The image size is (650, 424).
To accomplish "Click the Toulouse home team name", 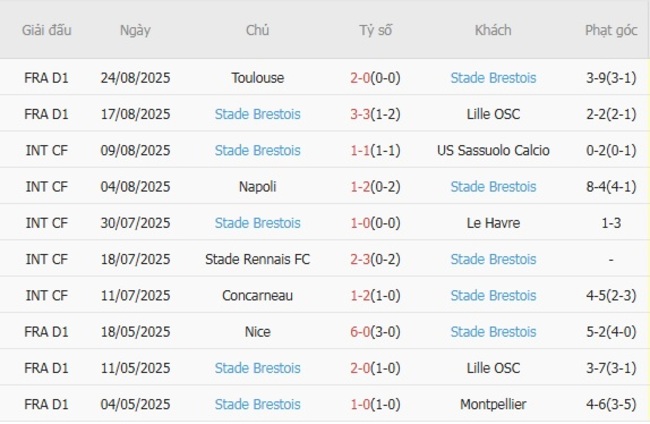I will coord(257,78).
